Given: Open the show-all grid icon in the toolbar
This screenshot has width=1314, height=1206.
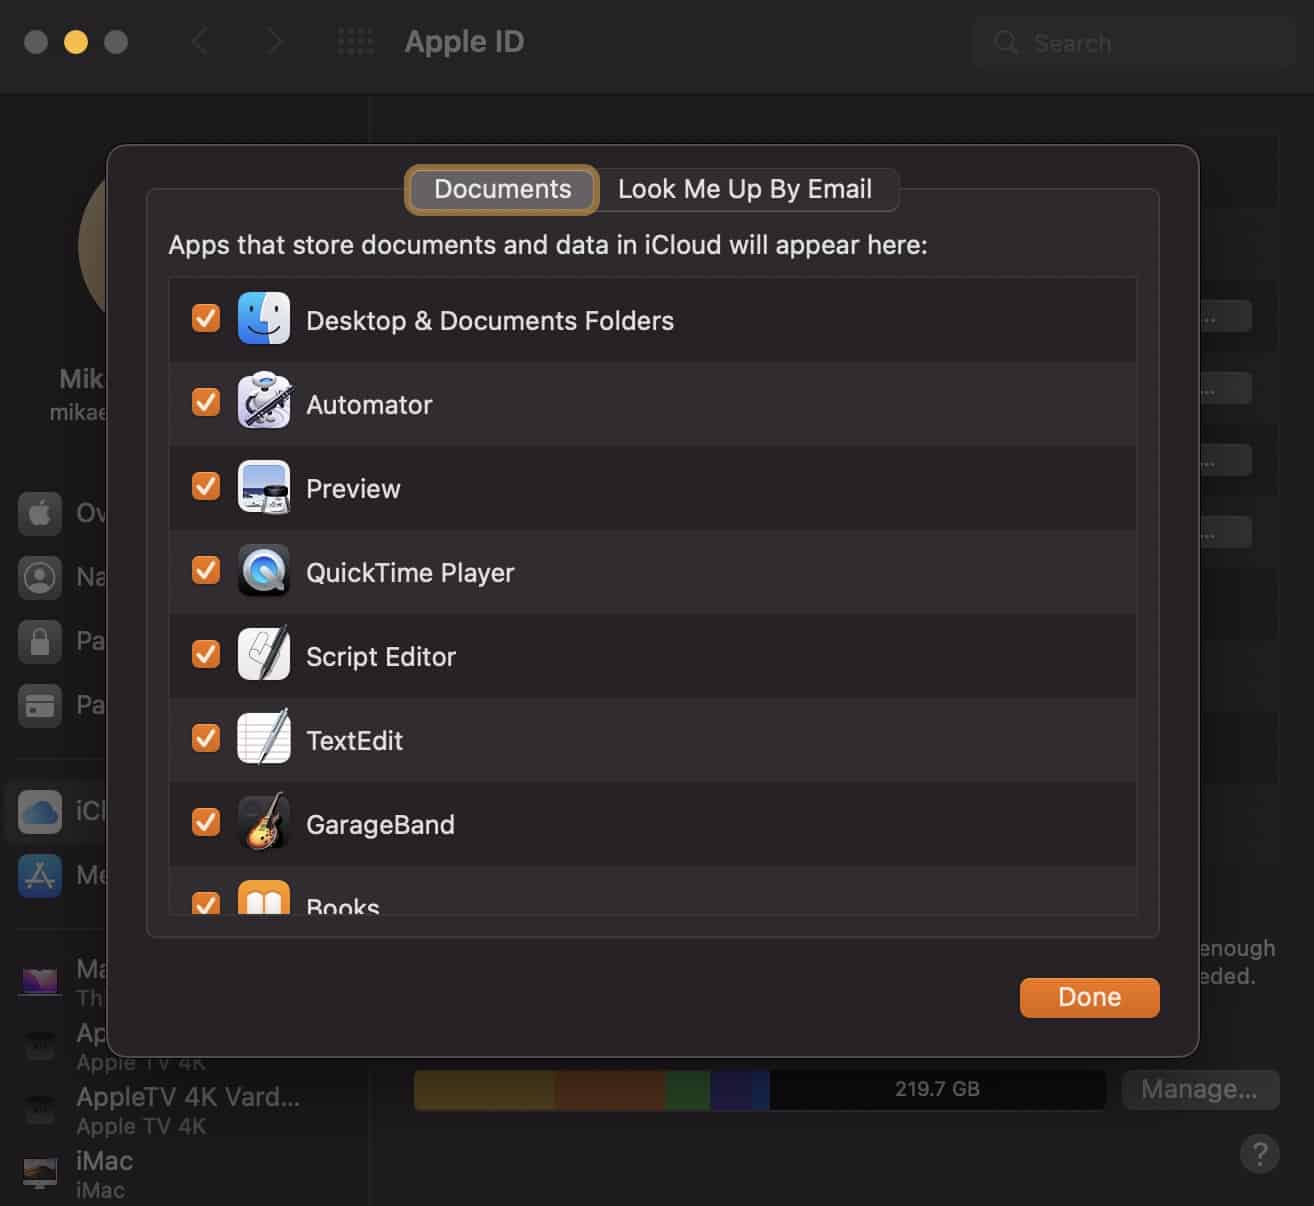Looking at the screenshot, I should pos(355,42).
